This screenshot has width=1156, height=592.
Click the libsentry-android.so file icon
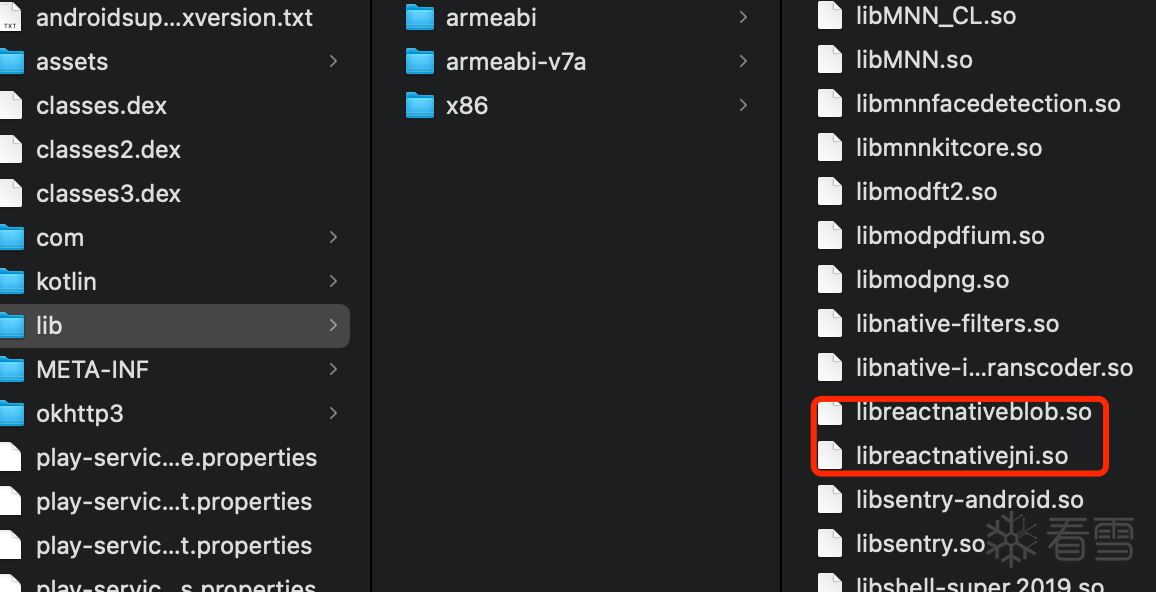pos(829,499)
